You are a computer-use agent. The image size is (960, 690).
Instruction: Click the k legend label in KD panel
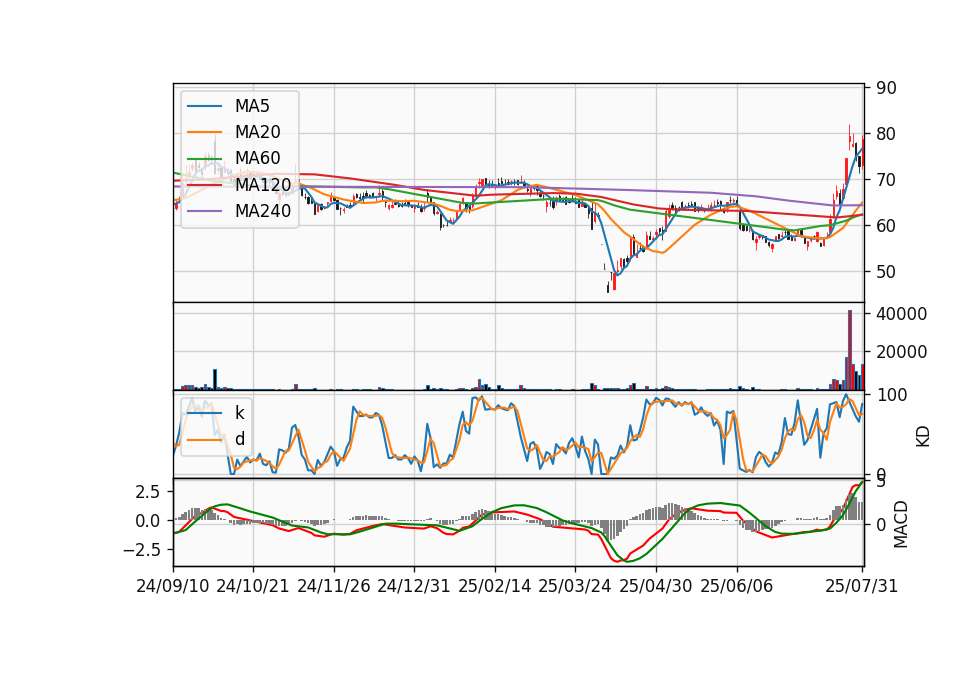239,413
